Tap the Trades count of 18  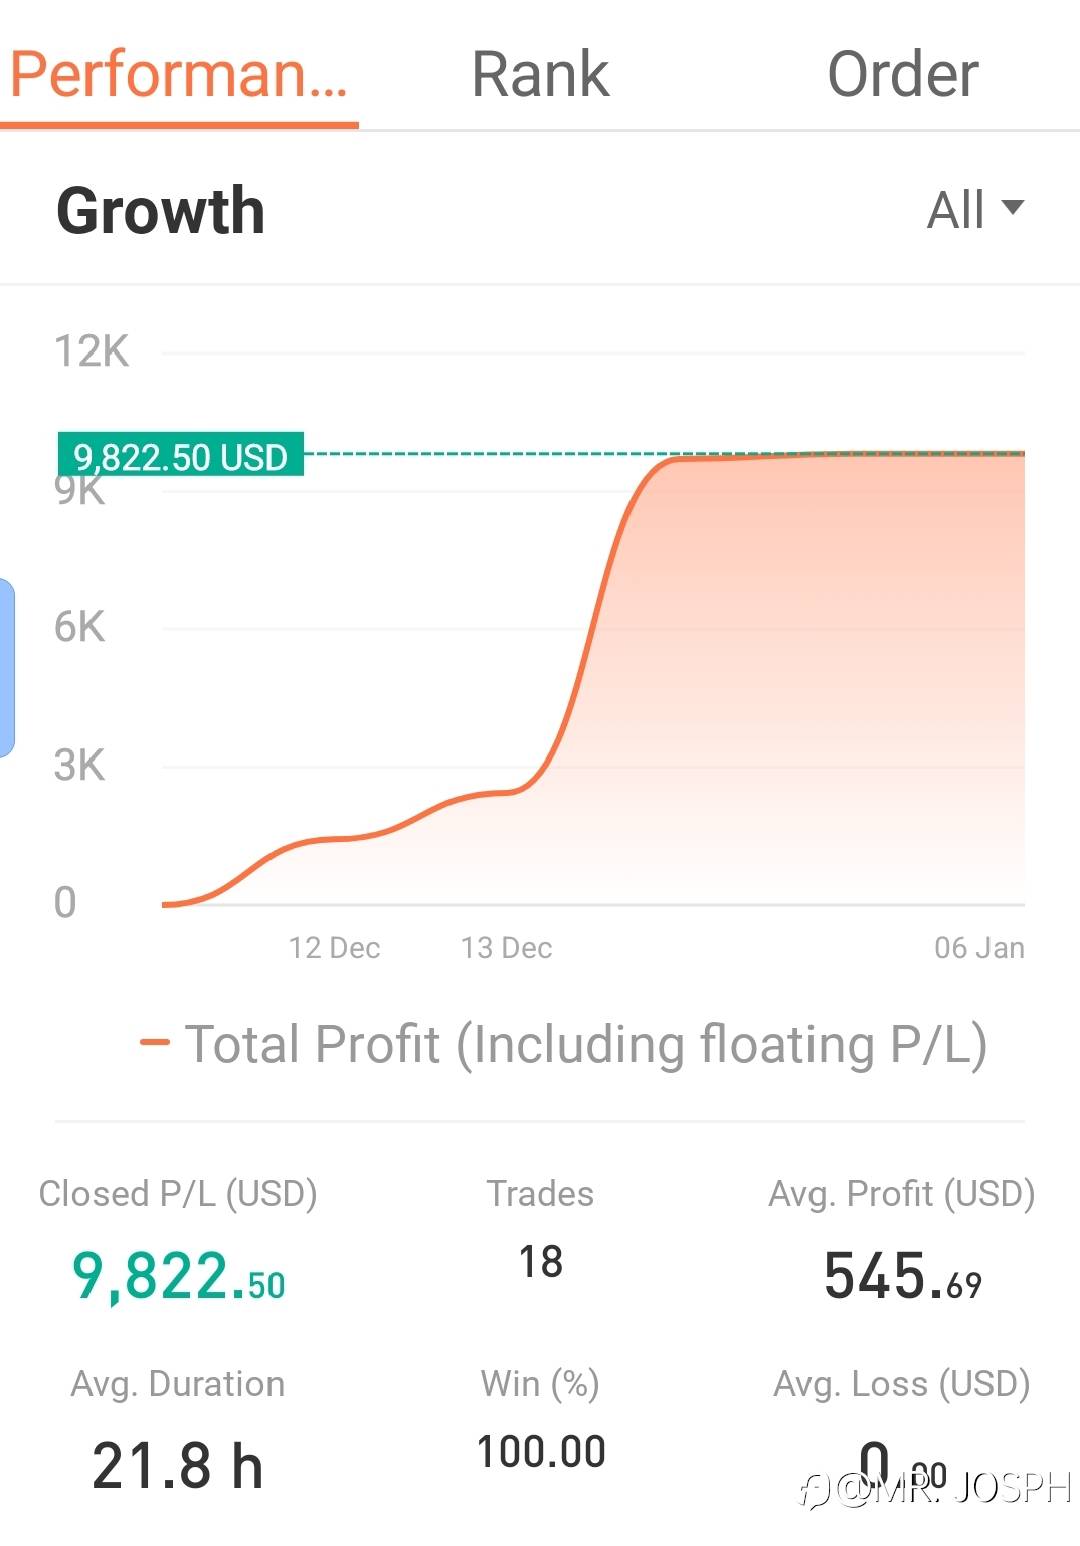tap(540, 1262)
